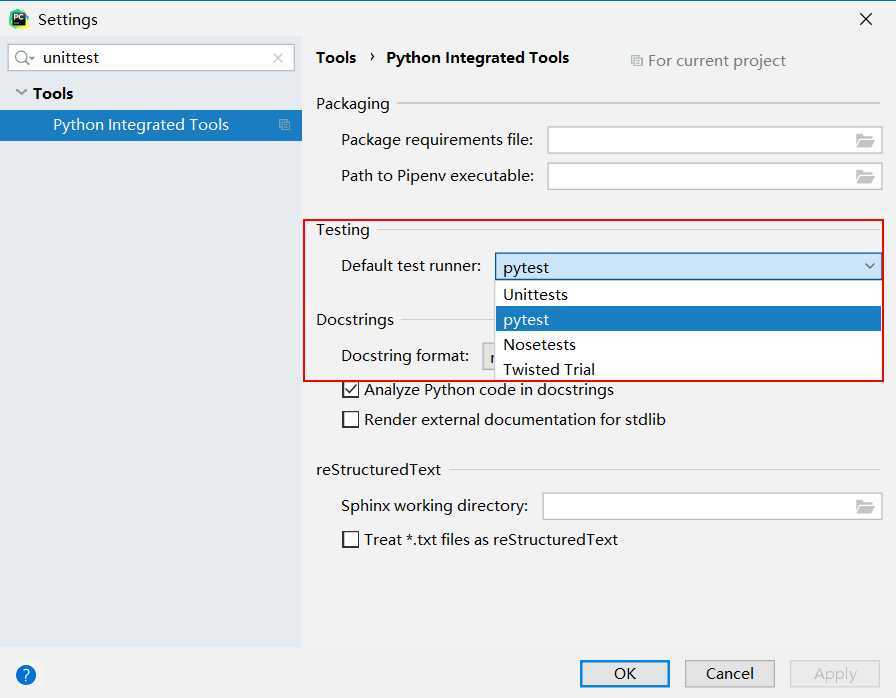This screenshot has height=698, width=896.
Task: Enable 'Render external documentation for stdlib'
Action: [350, 420]
